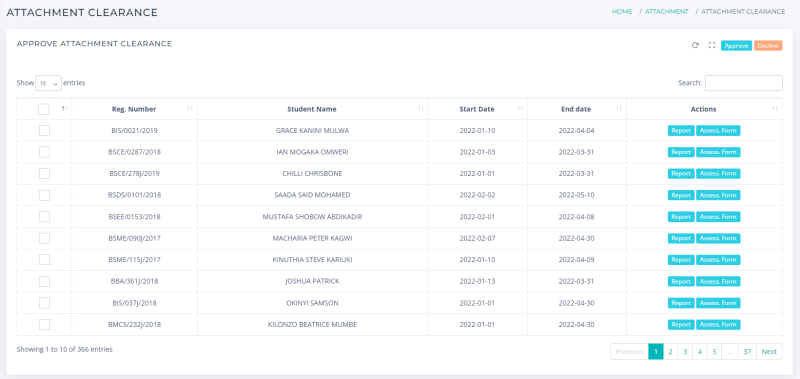Go to the HOME breadcrumb link

click(x=622, y=11)
